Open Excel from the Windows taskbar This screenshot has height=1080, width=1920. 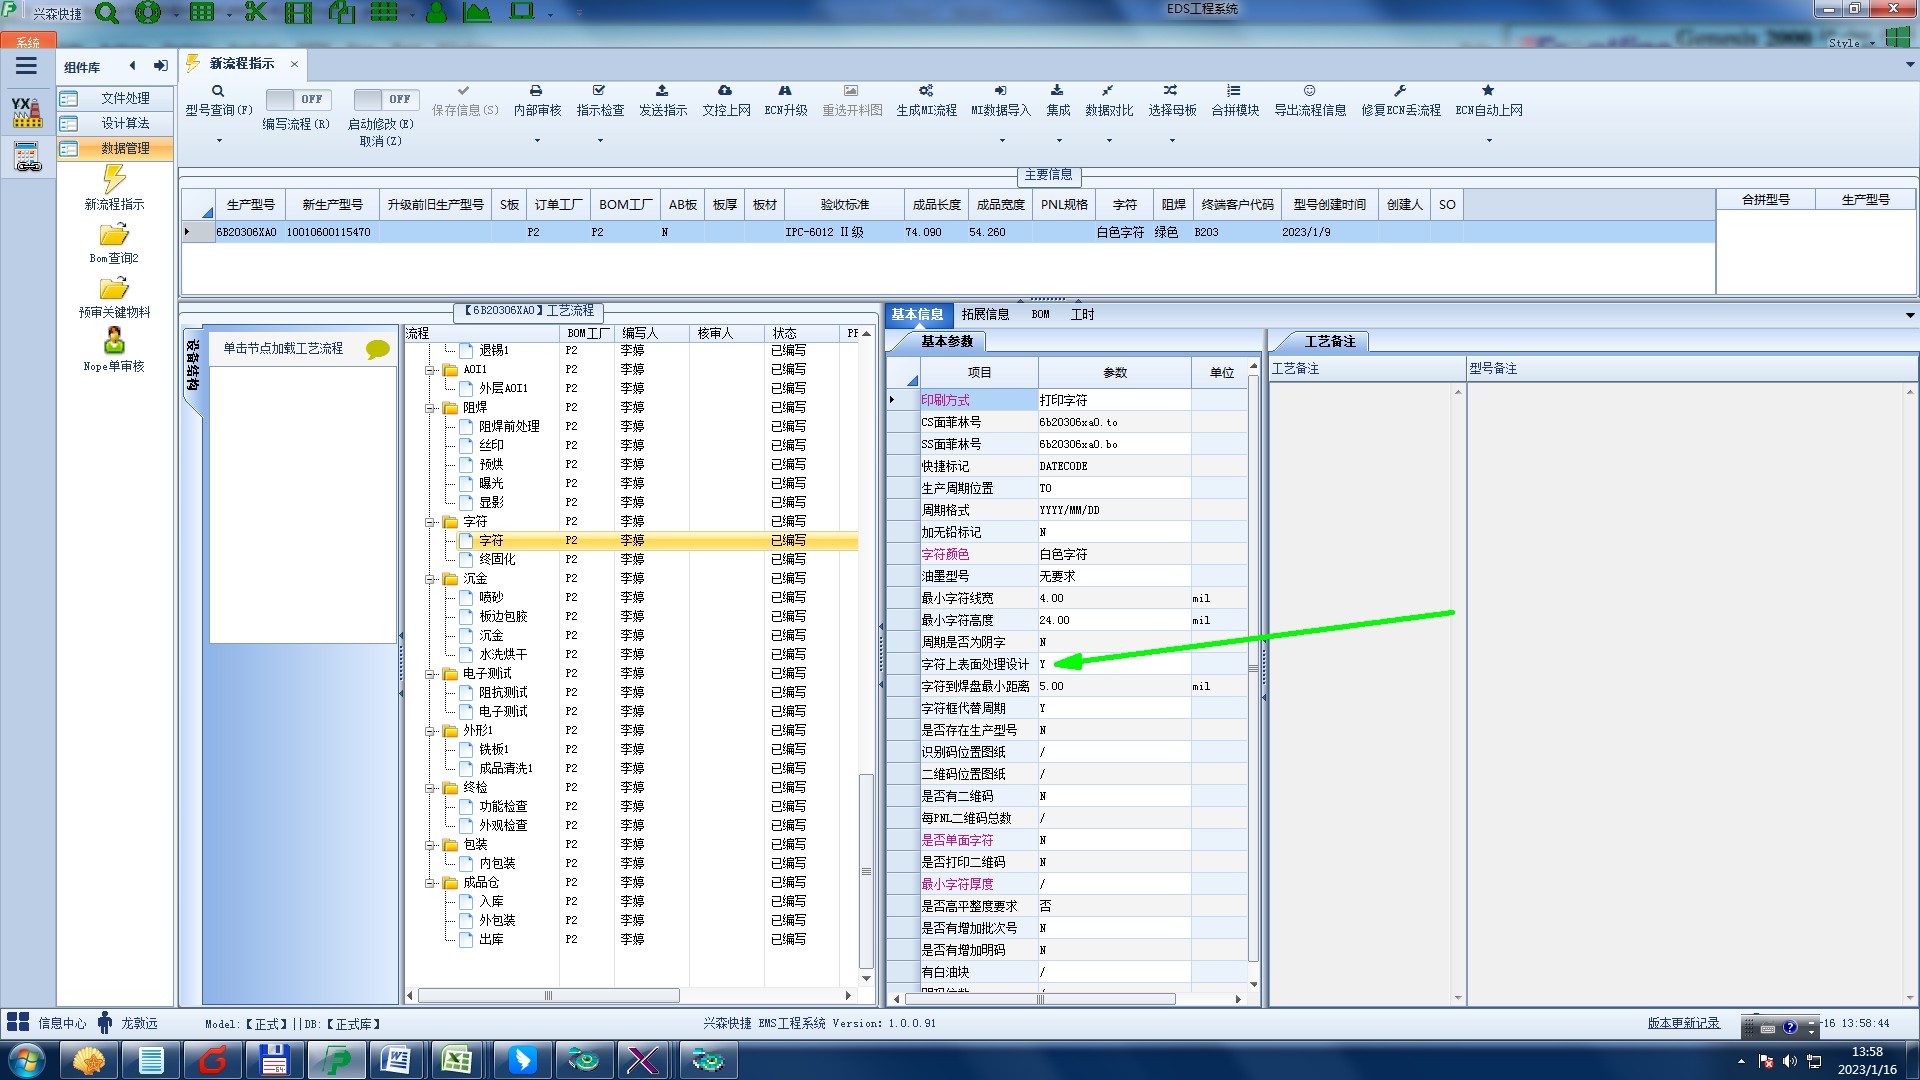coord(457,1060)
